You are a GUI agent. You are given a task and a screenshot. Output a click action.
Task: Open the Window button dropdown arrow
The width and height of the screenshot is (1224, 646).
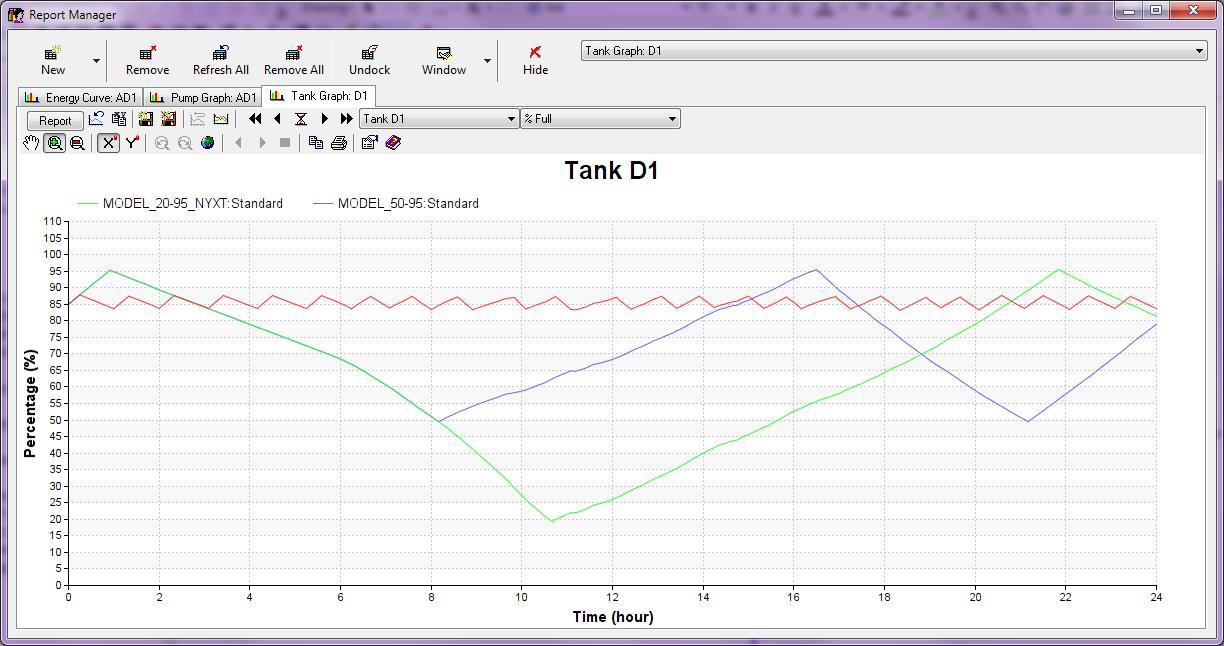click(x=488, y=61)
